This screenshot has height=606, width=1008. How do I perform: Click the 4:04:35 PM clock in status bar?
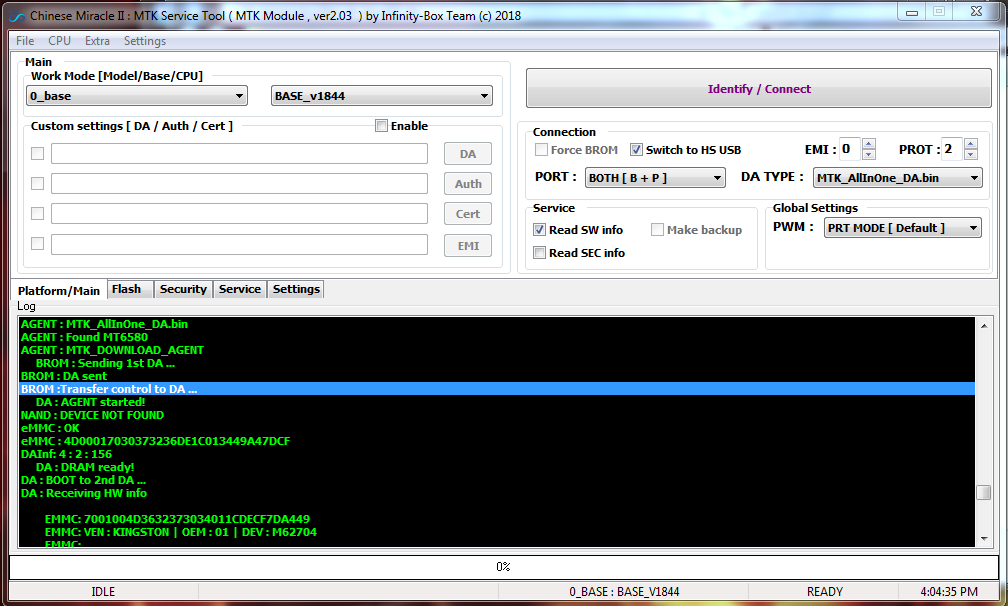tap(949, 592)
